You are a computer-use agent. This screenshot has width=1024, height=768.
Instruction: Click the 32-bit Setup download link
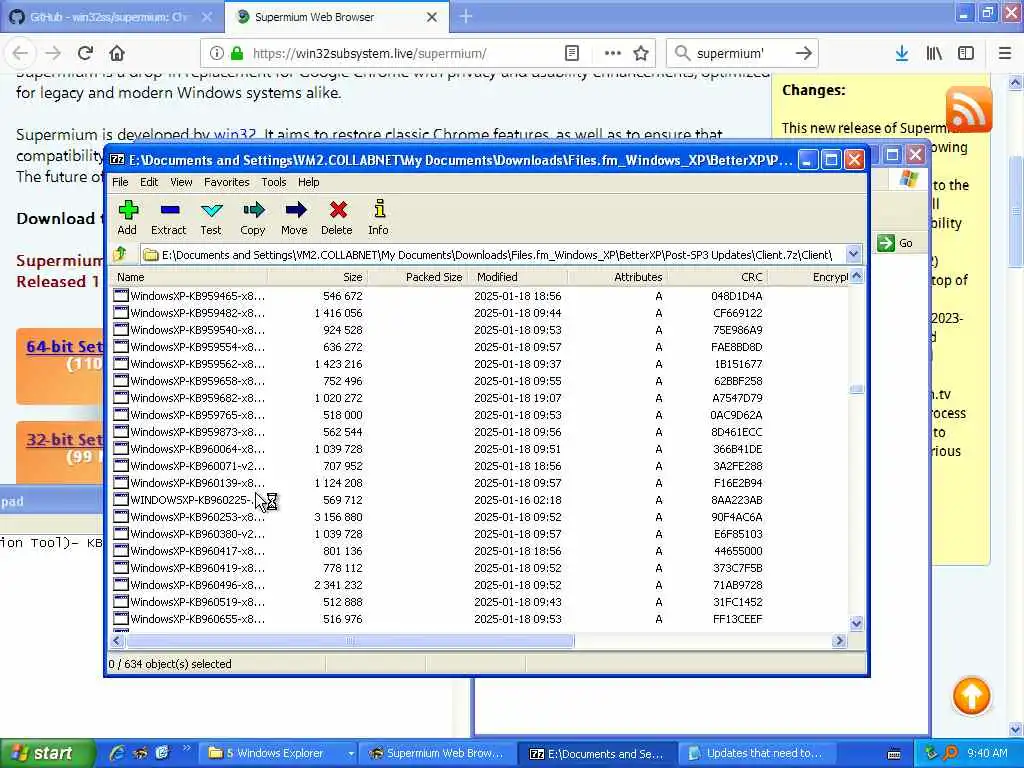point(65,439)
